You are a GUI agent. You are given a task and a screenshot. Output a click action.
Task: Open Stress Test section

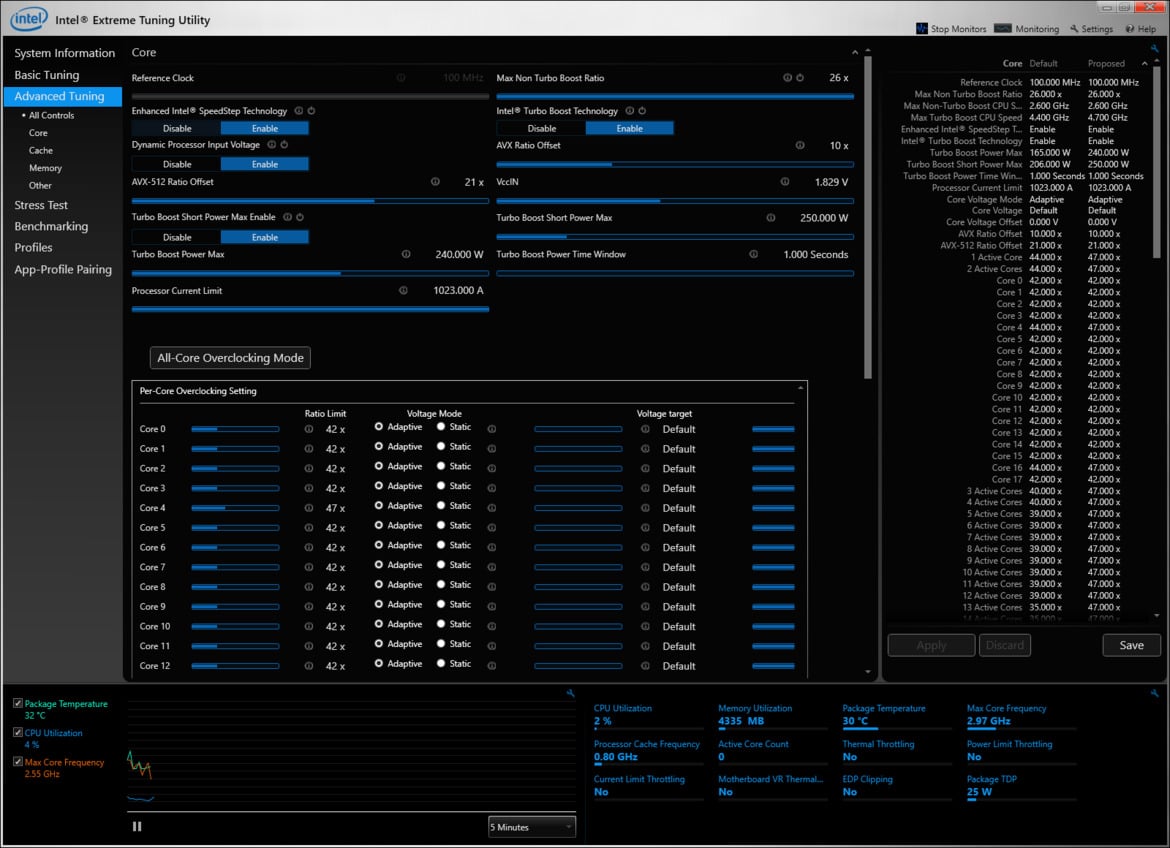(41, 205)
